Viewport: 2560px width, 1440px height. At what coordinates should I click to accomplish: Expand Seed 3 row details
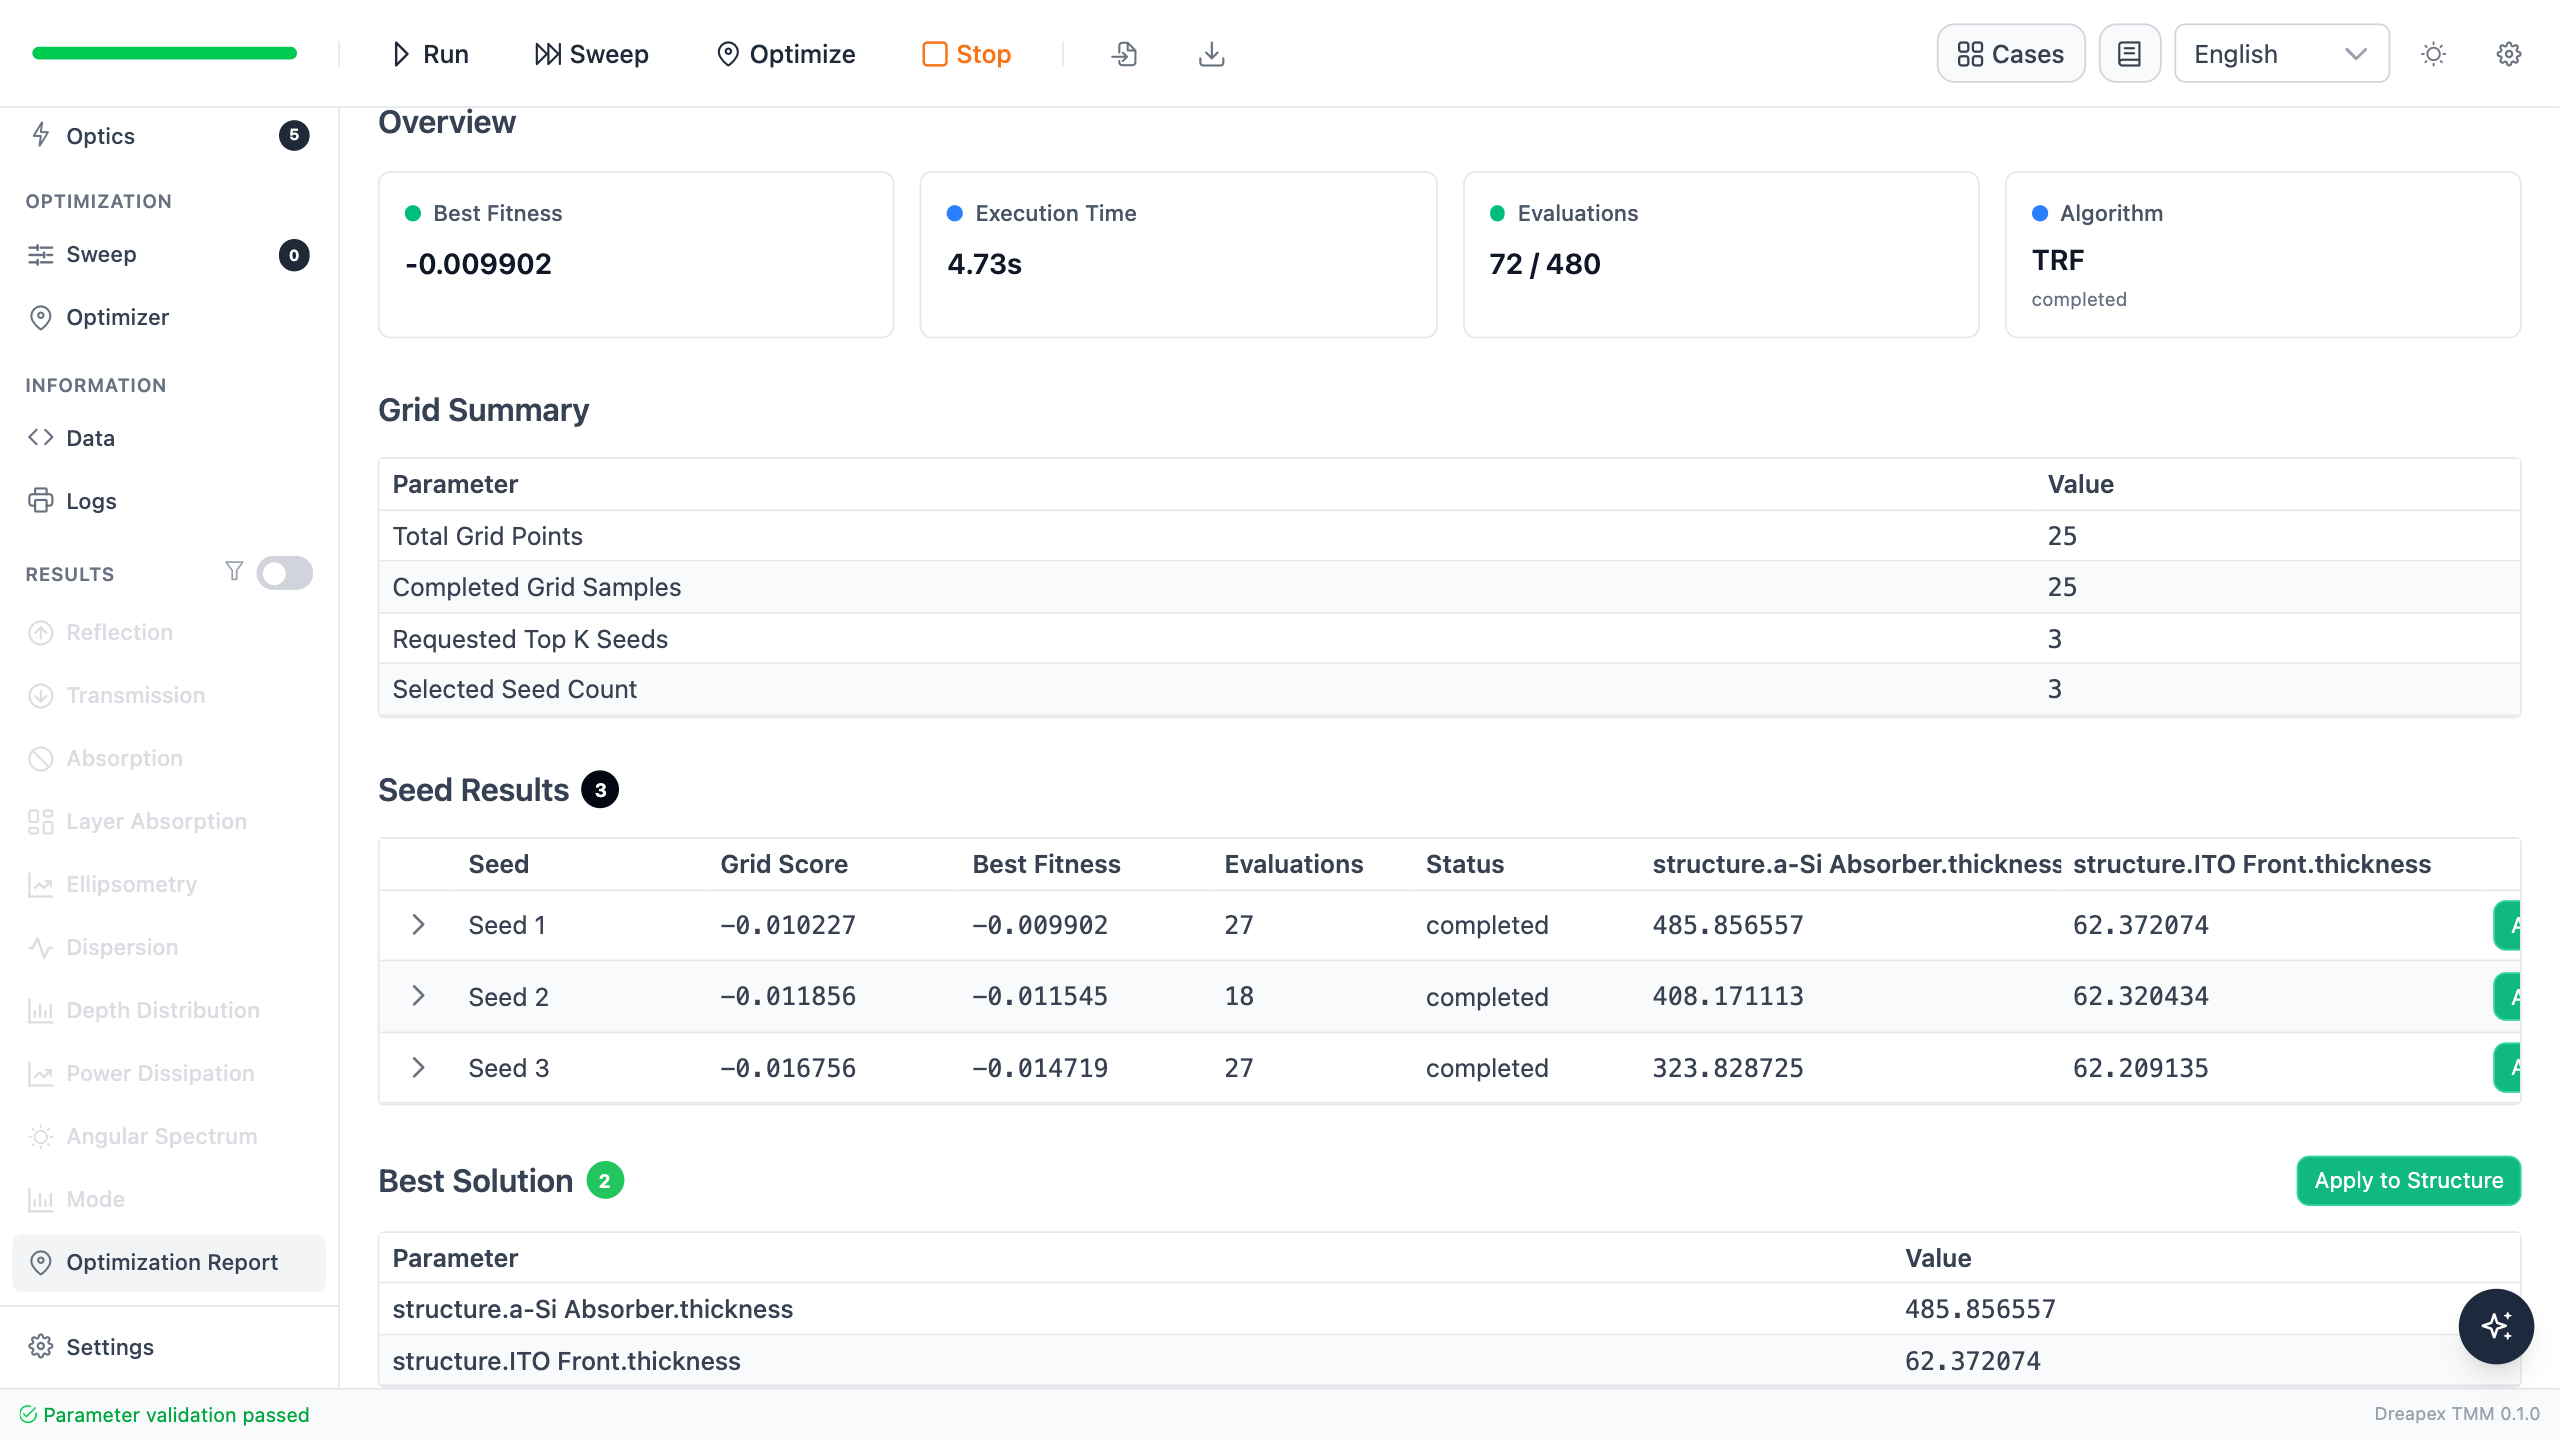point(418,1068)
